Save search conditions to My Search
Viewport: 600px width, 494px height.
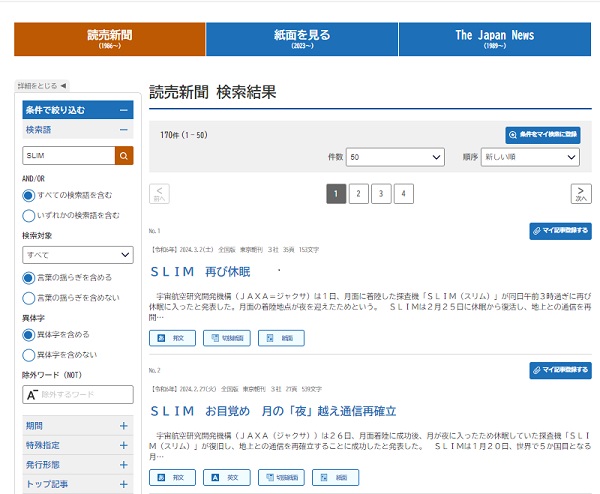[541, 134]
